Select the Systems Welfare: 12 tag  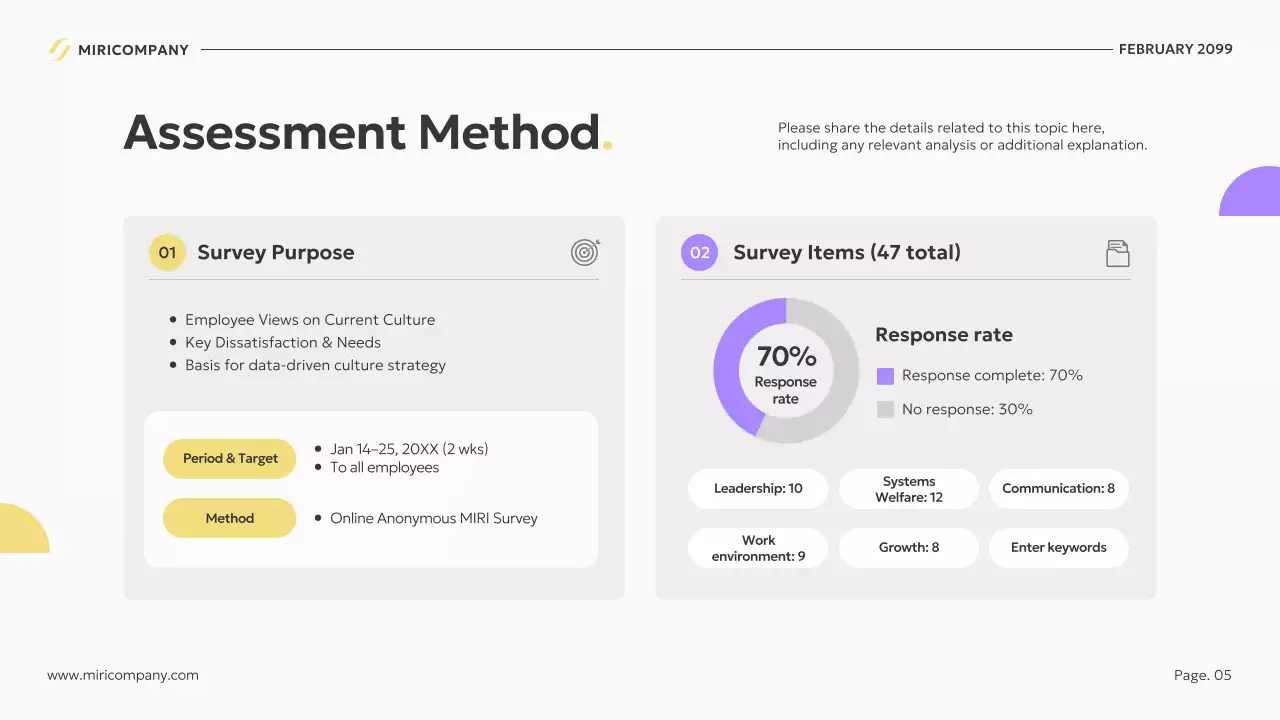[x=908, y=489]
